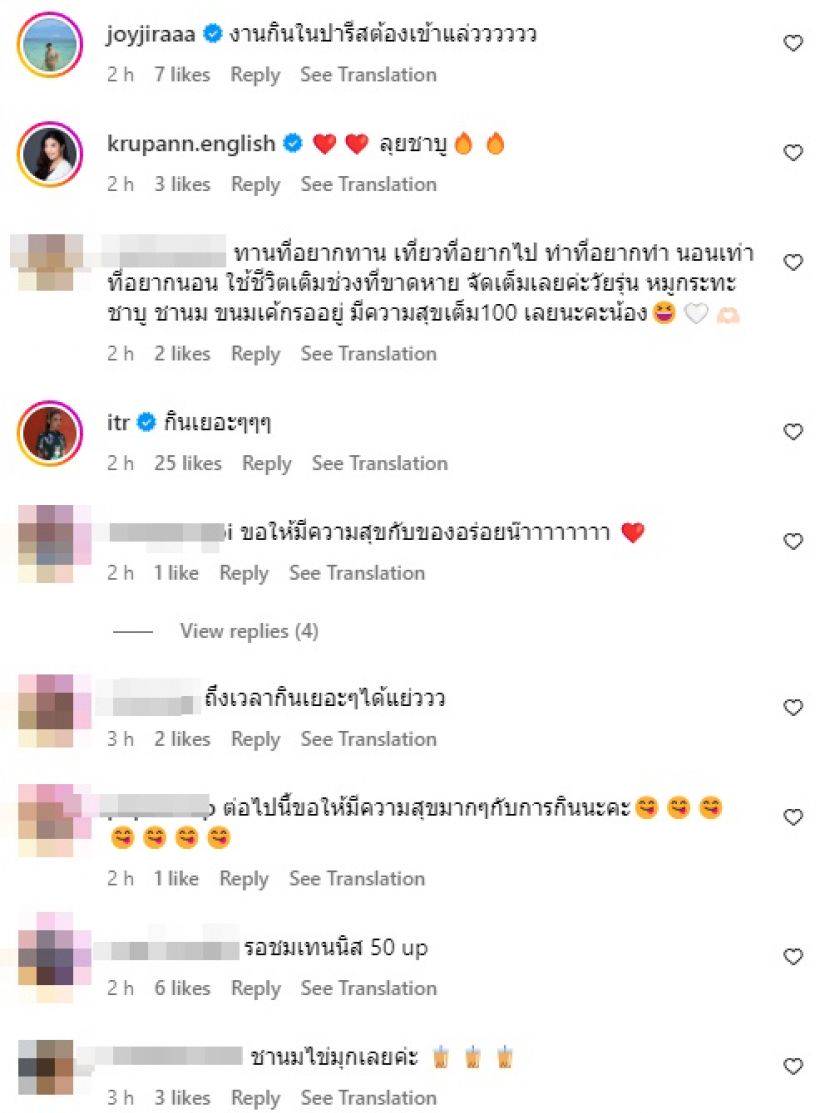Screen dimensions: 820x1113
Task: Open krupann.english username link
Action: tap(191, 143)
